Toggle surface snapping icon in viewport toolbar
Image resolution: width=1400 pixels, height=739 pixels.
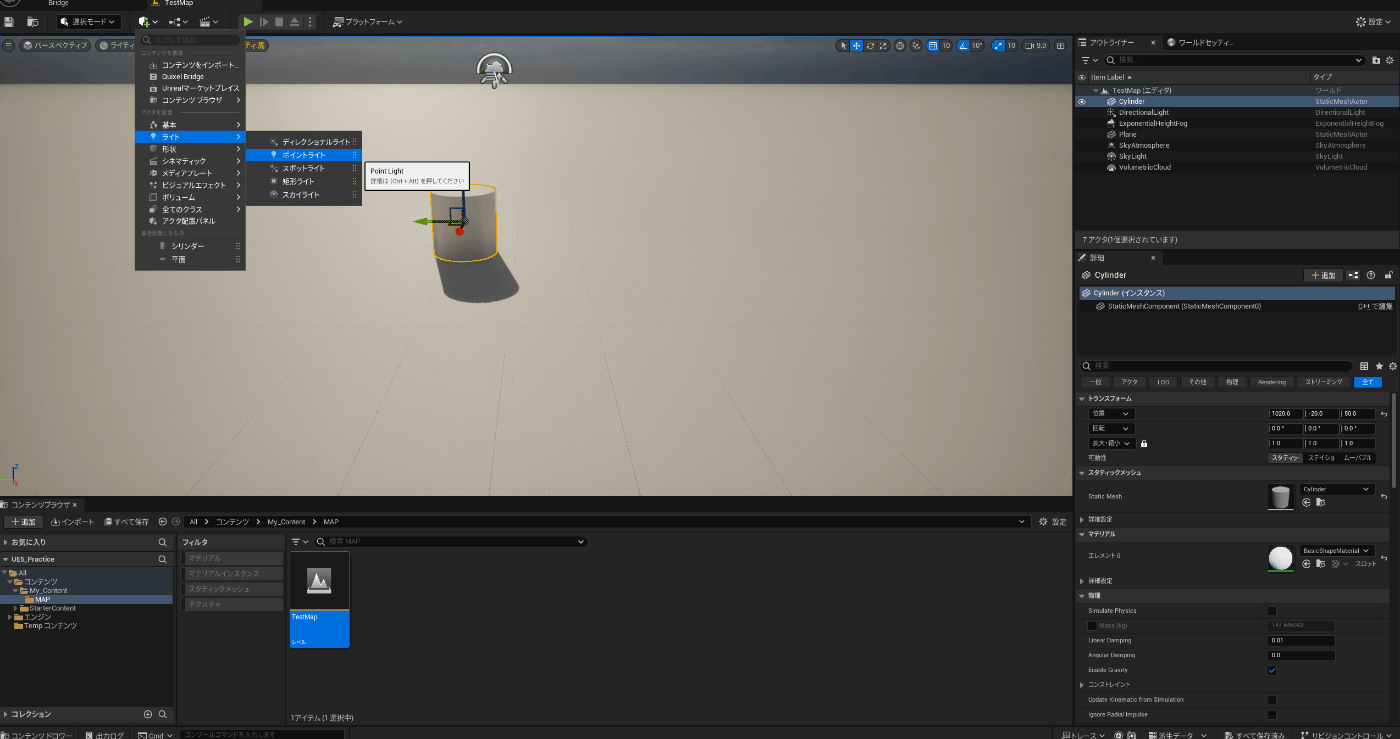click(918, 45)
